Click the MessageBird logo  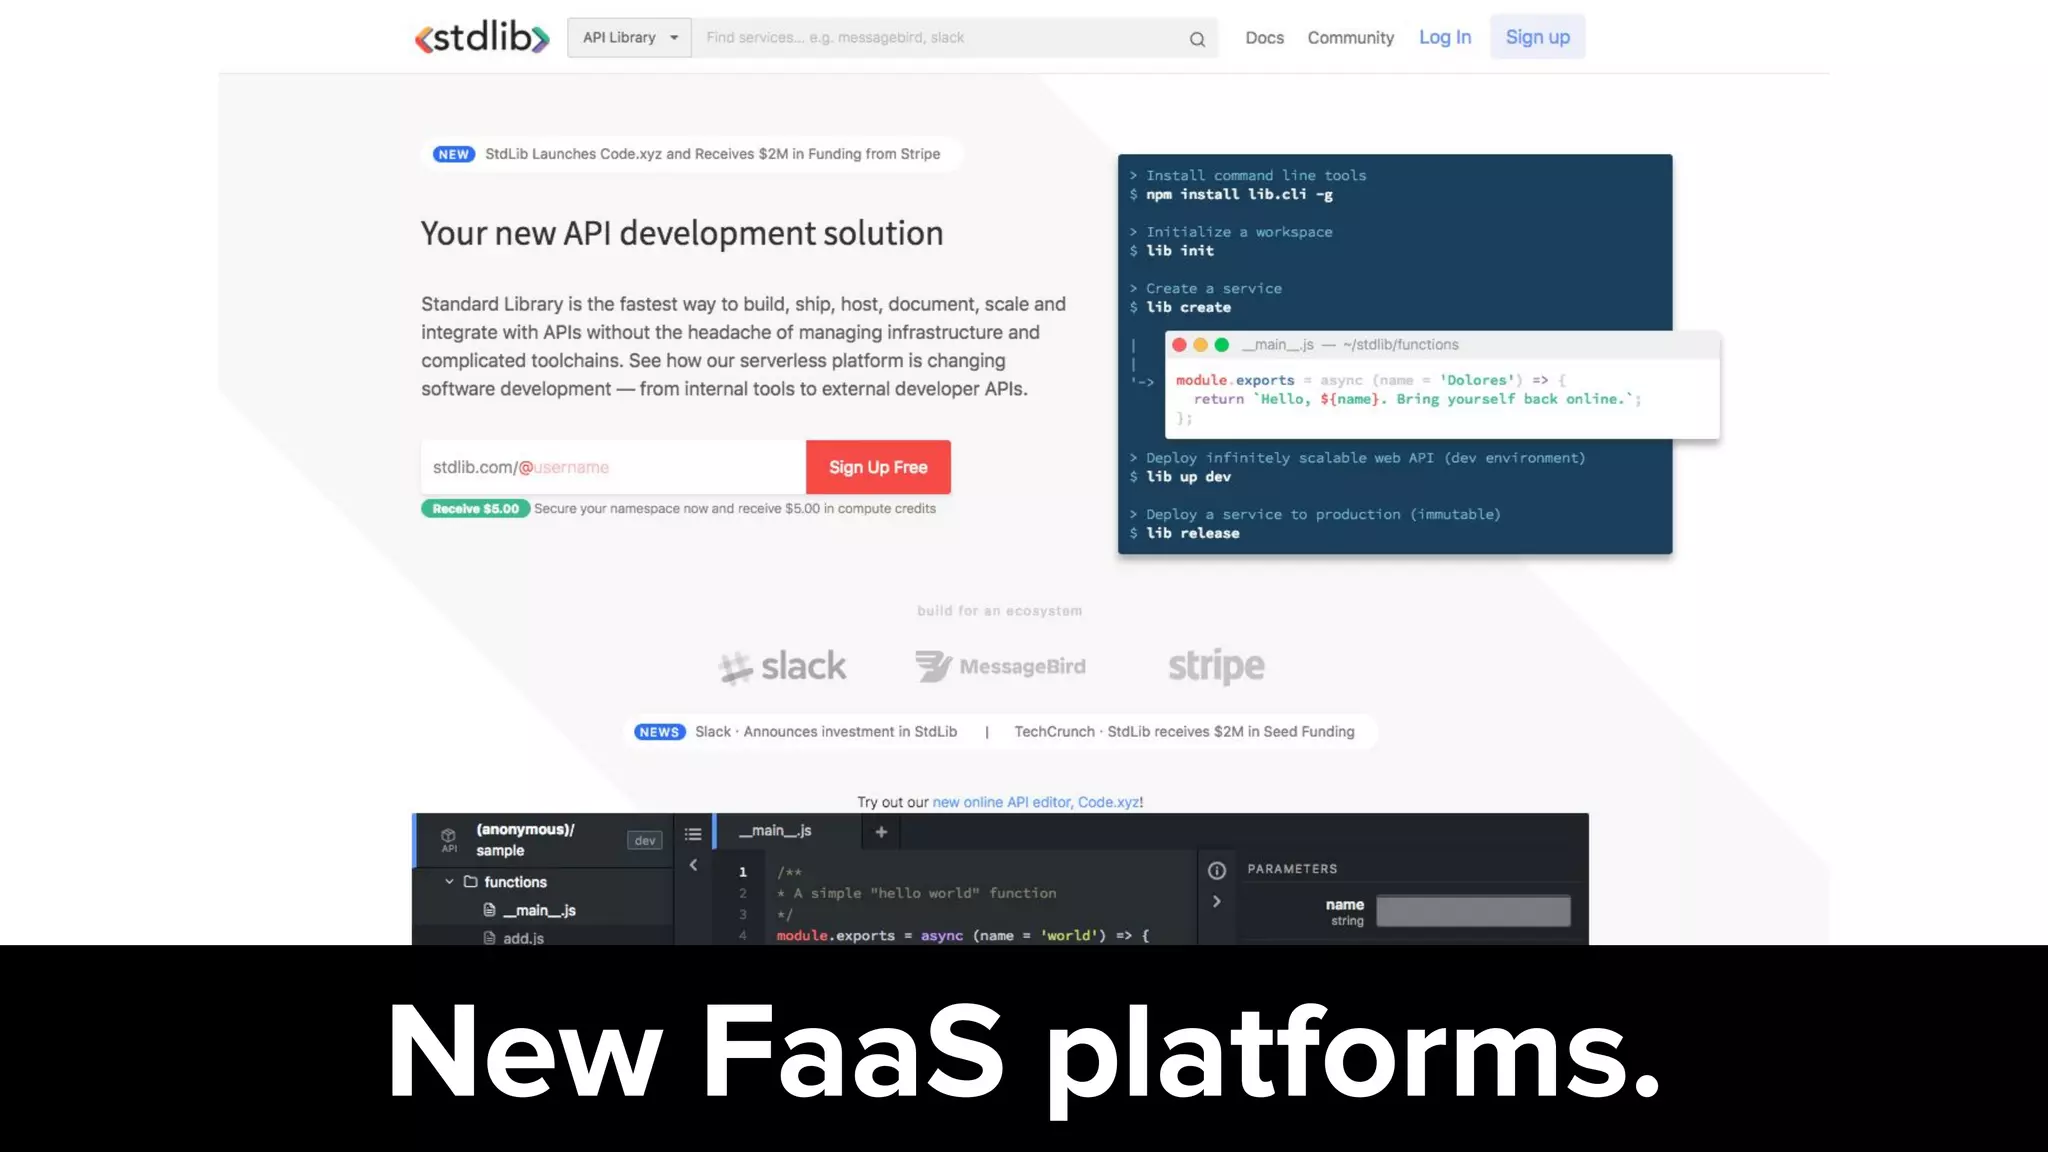[x=1000, y=667]
